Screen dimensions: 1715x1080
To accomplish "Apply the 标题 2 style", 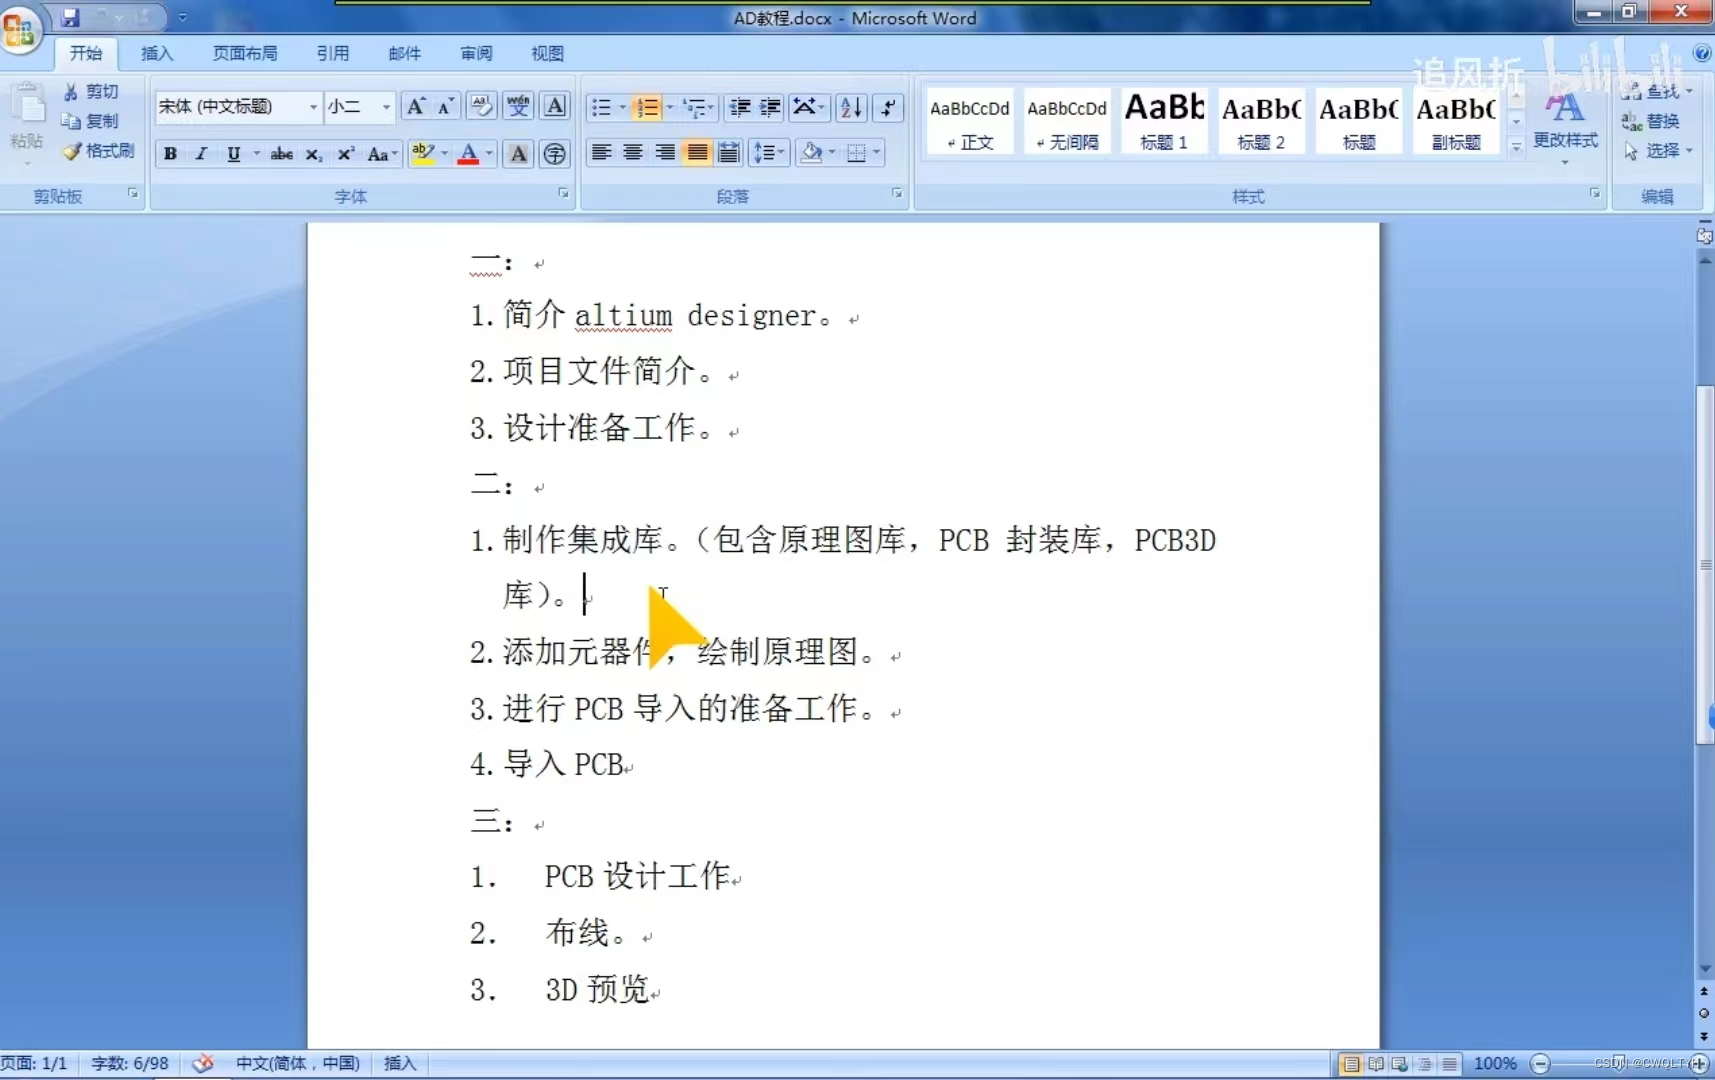I will click(x=1261, y=121).
